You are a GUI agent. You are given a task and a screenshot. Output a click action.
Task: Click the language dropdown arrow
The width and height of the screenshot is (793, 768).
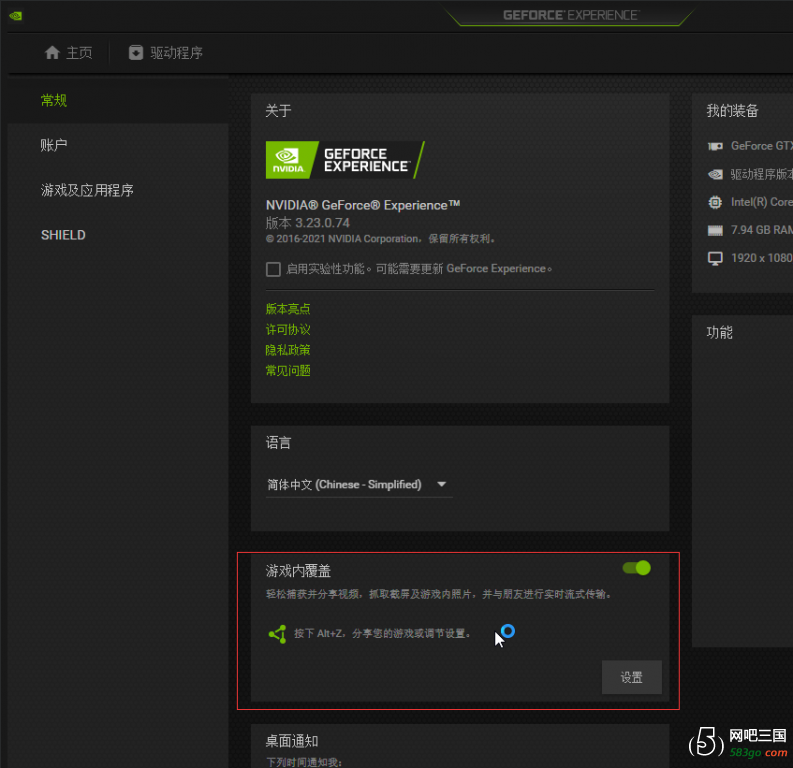pyautogui.click(x=442, y=484)
